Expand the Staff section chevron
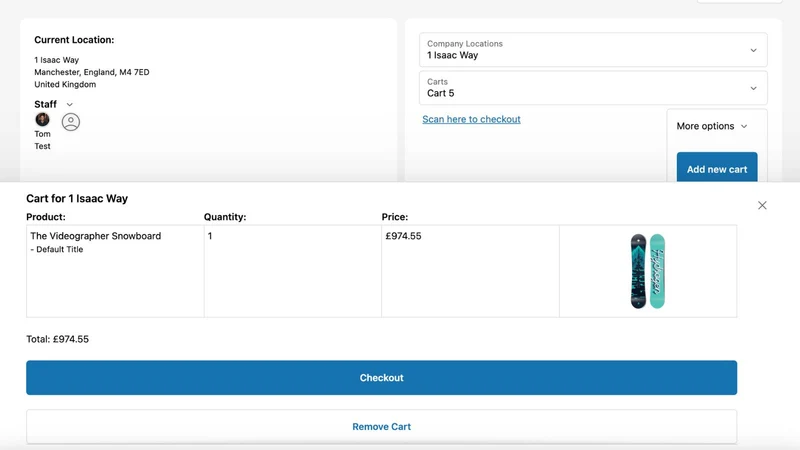Image resolution: width=800 pixels, height=450 pixels. [x=69, y=105]
